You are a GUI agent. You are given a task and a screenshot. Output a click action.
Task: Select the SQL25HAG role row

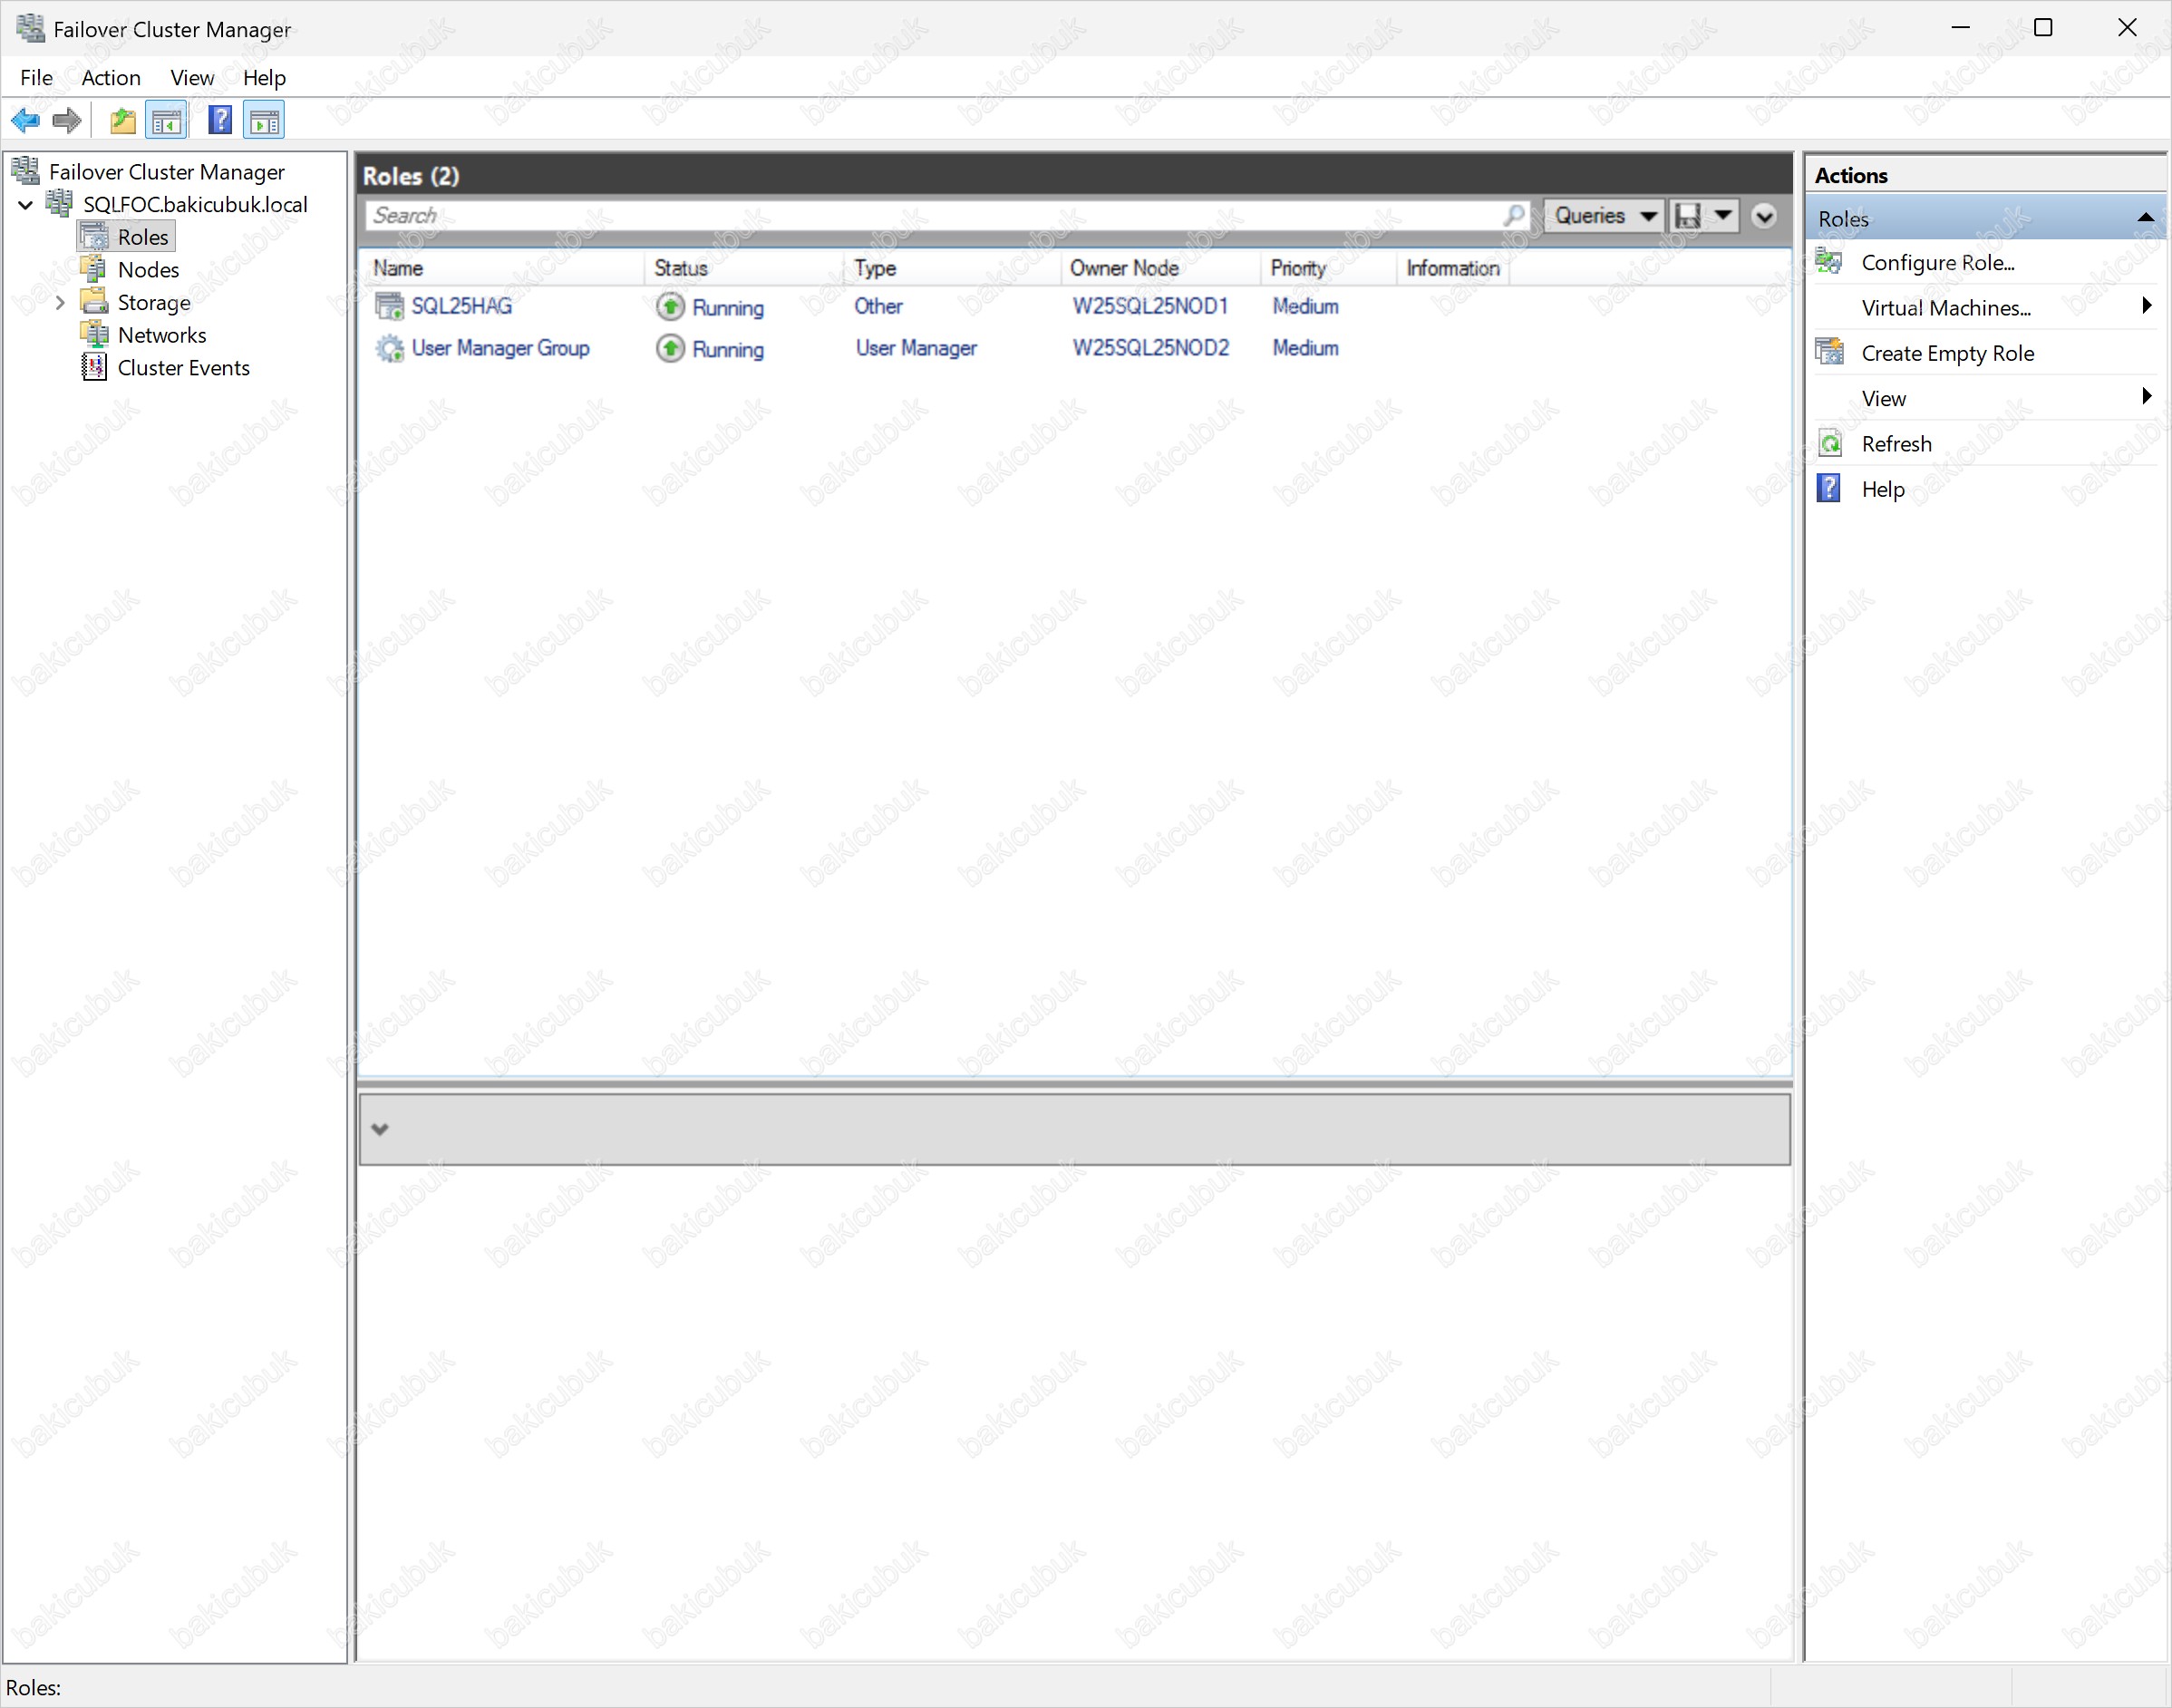[x=461, y=306]
